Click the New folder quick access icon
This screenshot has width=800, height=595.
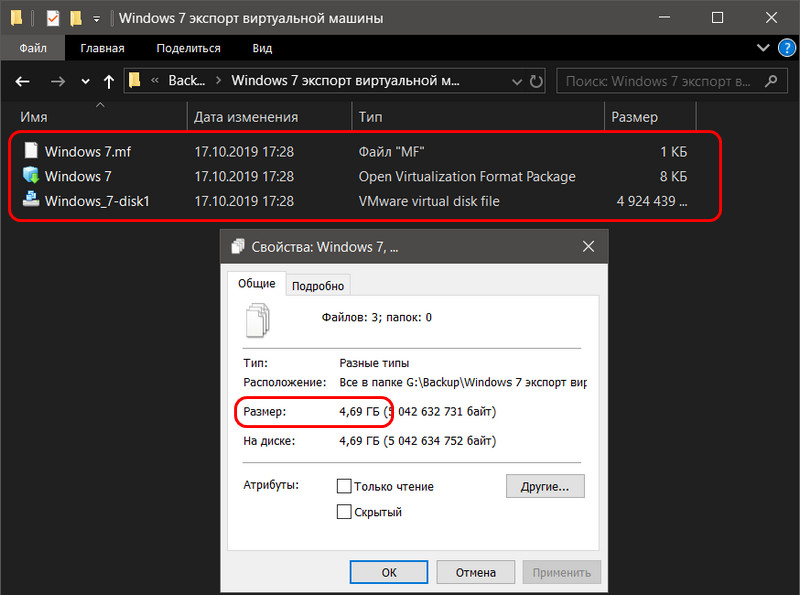coord(76,18)
